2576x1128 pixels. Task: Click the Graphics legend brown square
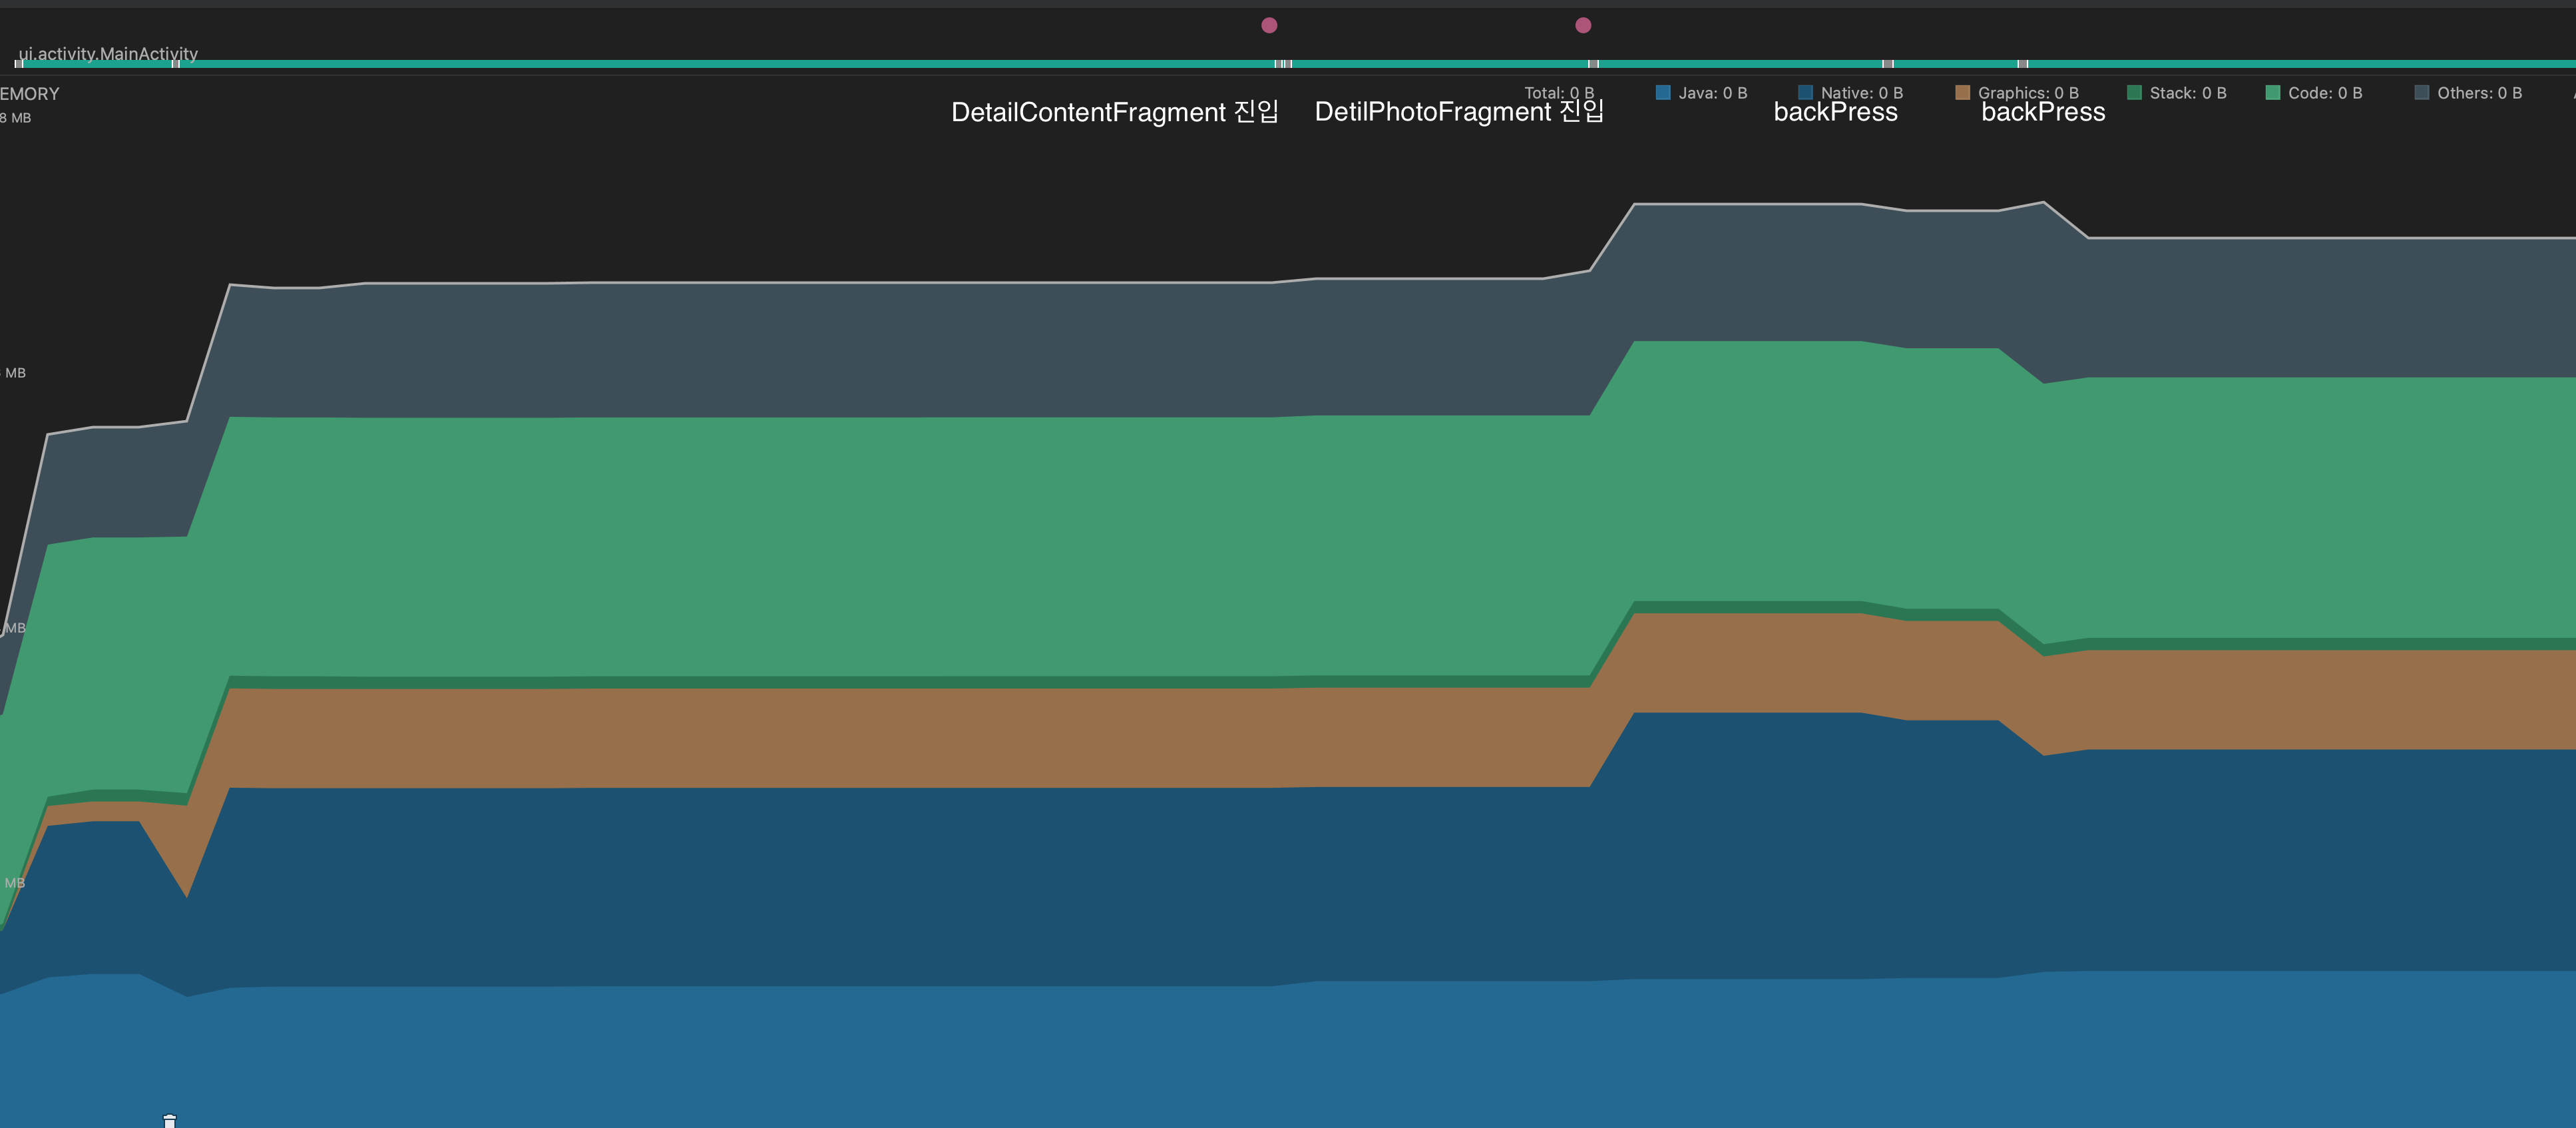click(x=1962, y=93)
